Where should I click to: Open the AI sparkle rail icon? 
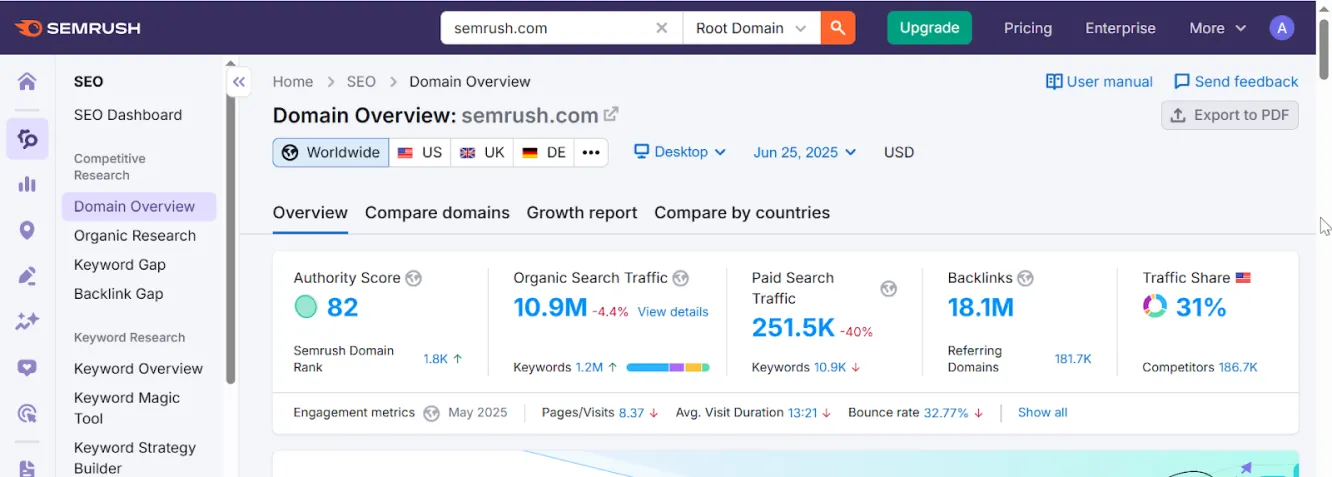coord(27,321)
